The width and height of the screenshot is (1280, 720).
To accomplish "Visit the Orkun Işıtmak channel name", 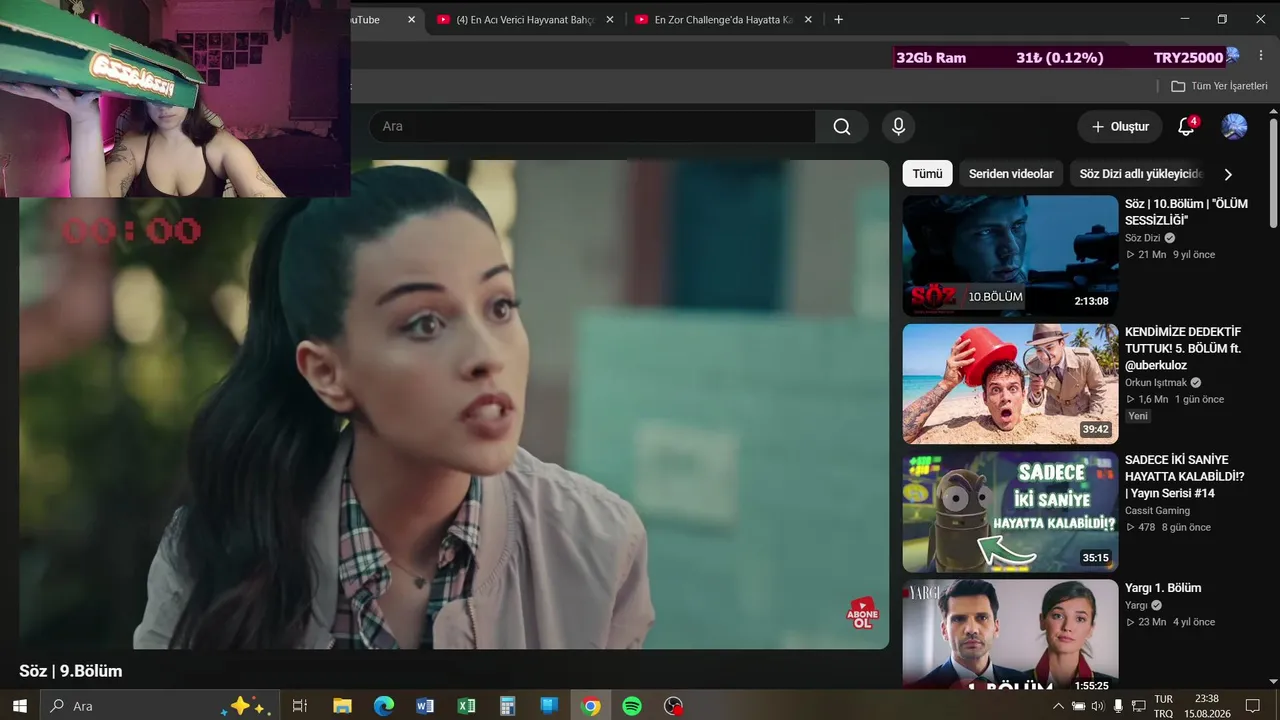I will coord(1156,382).
